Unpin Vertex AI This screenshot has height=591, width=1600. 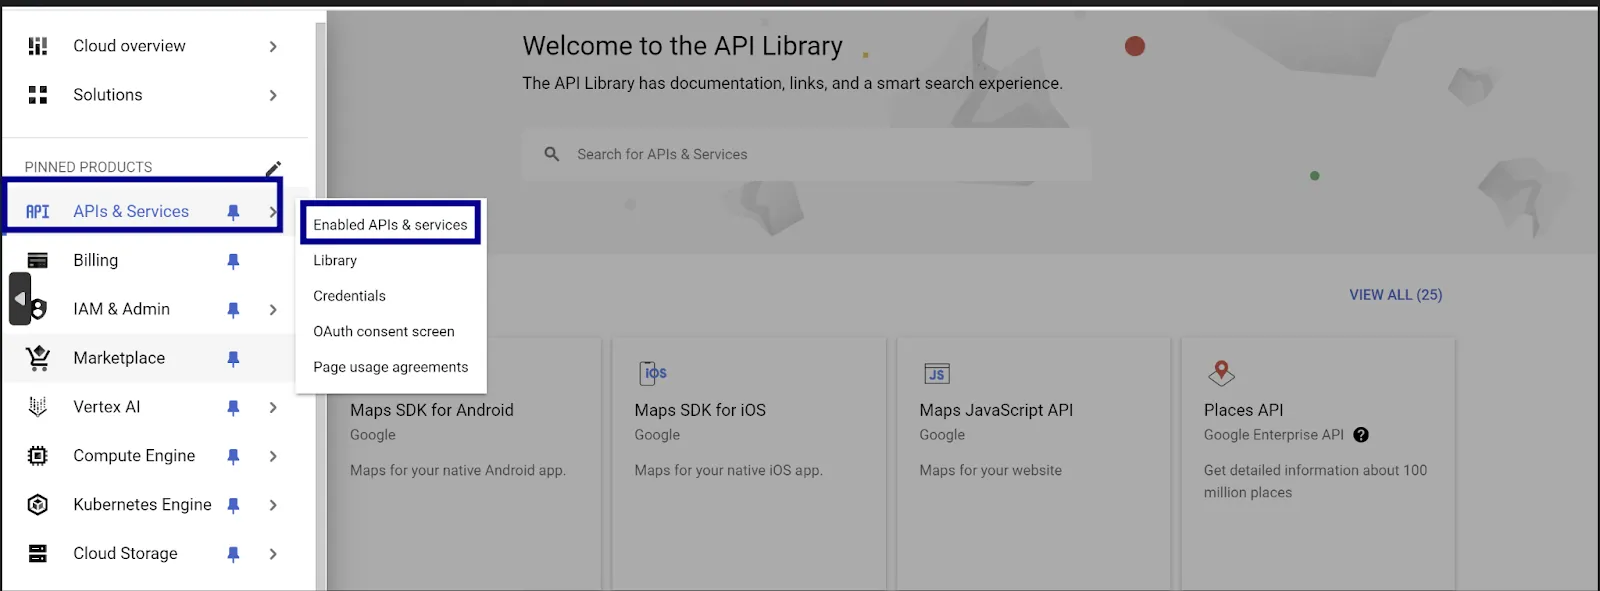[233, 408]
